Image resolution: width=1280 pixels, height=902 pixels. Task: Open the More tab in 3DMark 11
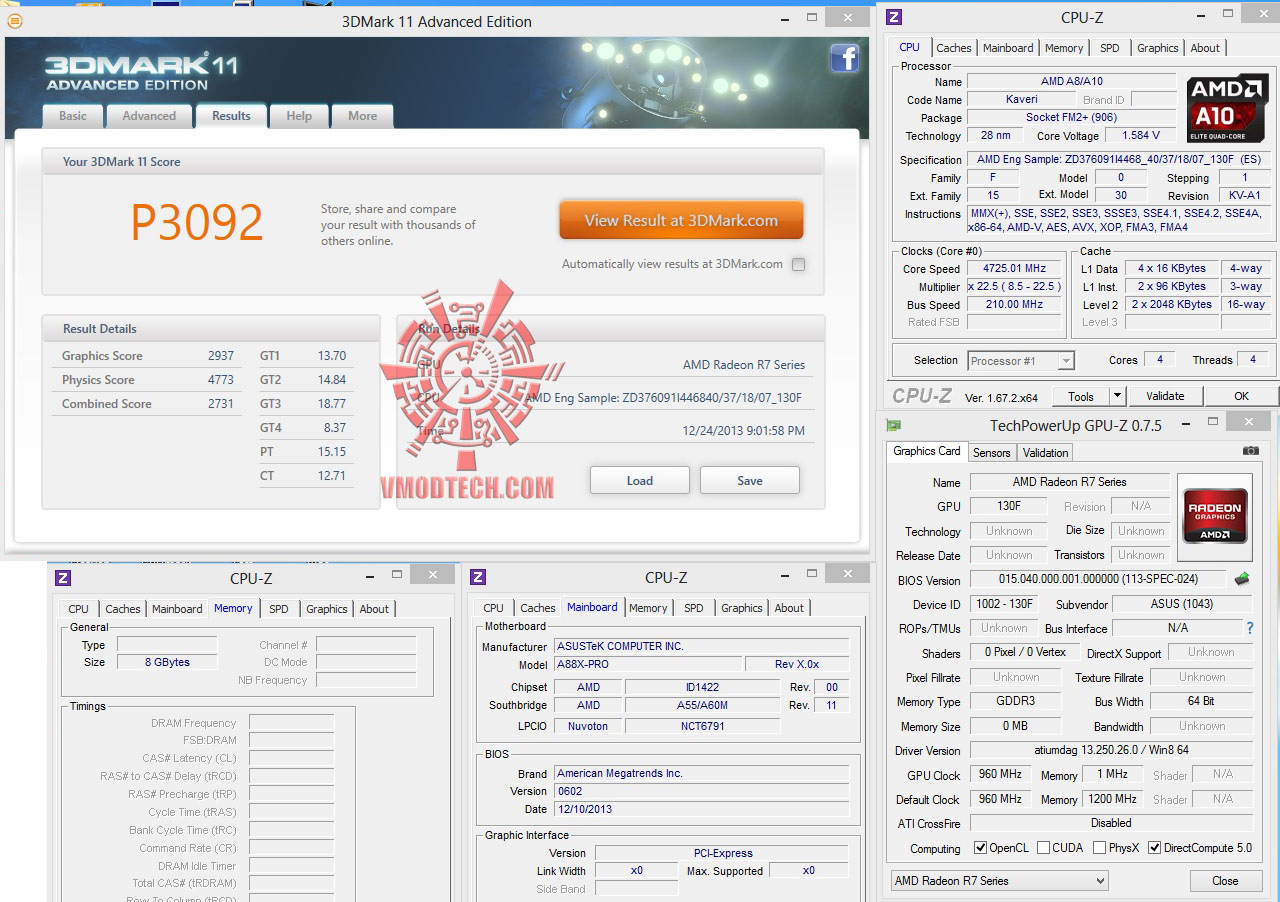(362, 116)
